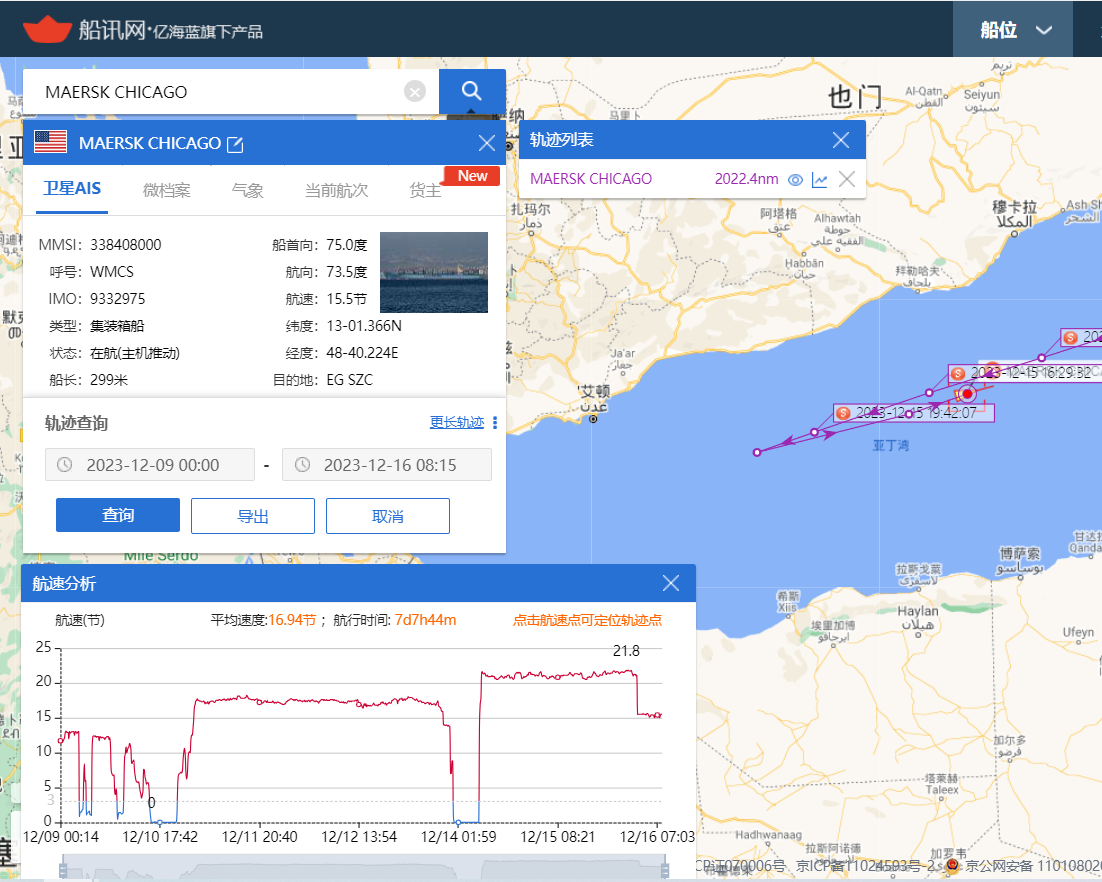Open the ship photo thumbnail
Image resolution: width=1102 pixels, height=882 pixels.
(x=434, y=272)
